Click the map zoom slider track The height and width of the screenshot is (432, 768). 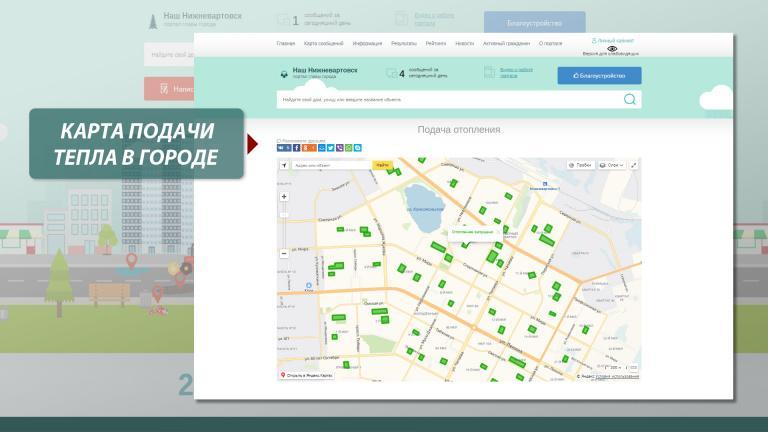point(284,225)
